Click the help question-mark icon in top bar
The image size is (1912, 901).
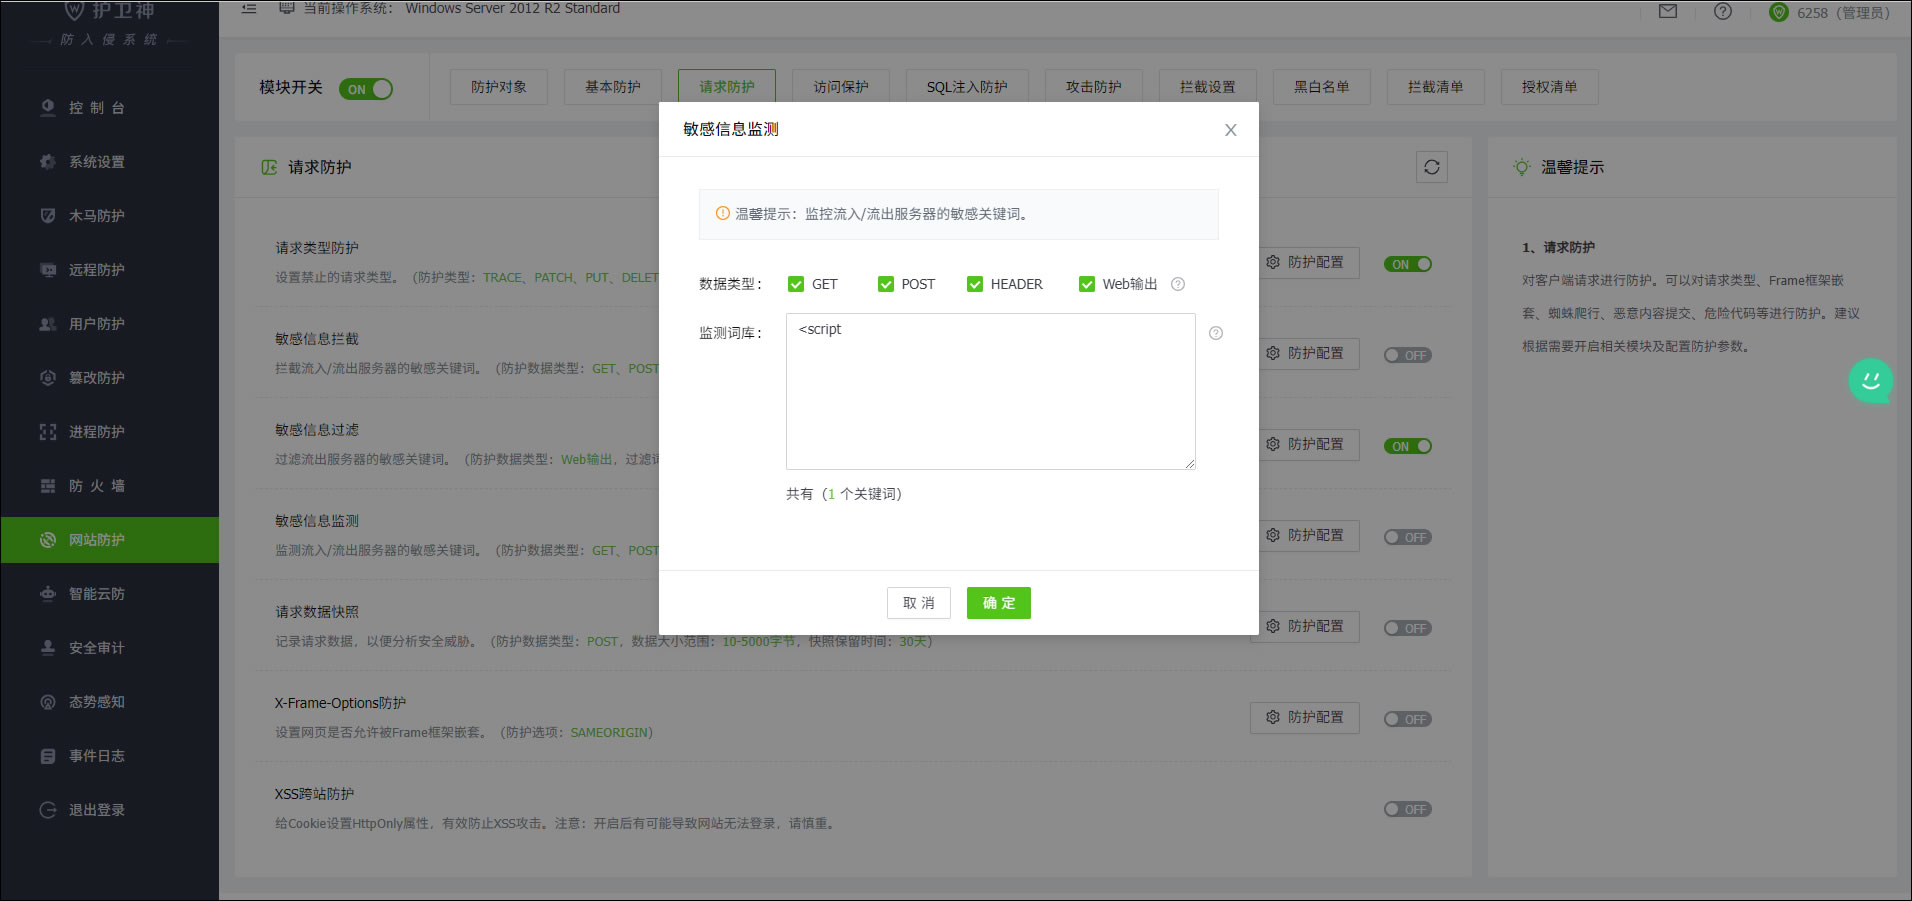[x=1722, y=13]
